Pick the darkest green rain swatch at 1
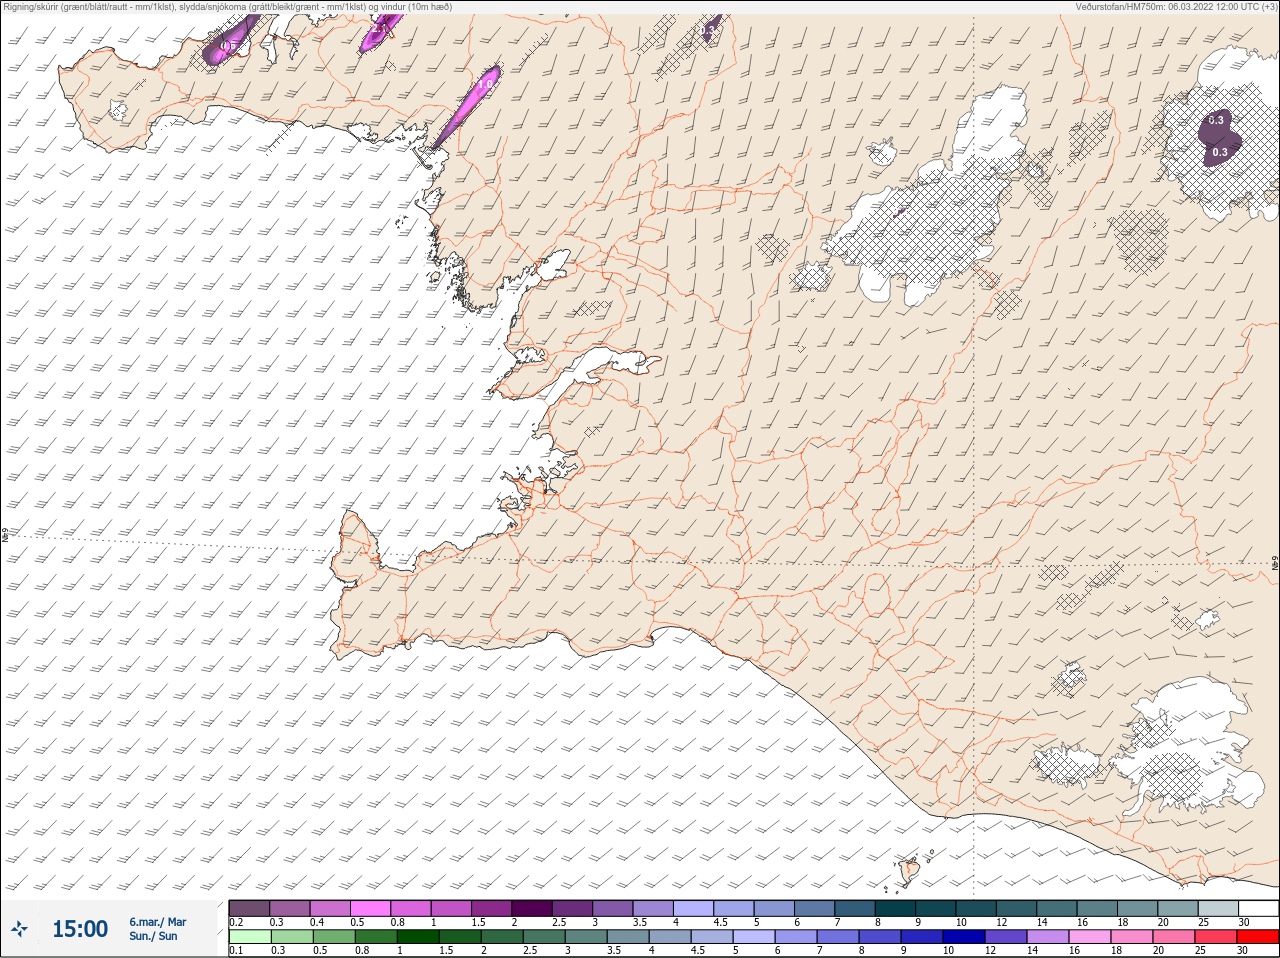This screenshot has width=1280, height=958. click(418, 937)
